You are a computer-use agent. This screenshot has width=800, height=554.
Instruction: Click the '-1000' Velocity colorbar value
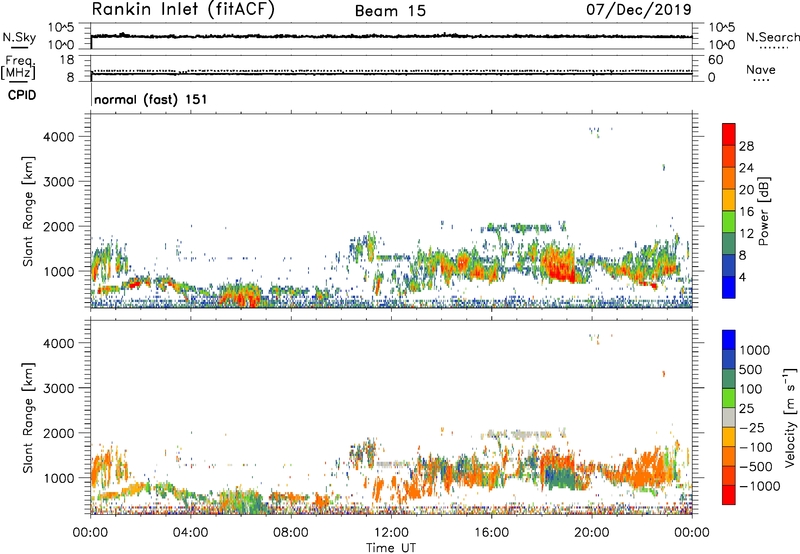[x=759, y=486]
